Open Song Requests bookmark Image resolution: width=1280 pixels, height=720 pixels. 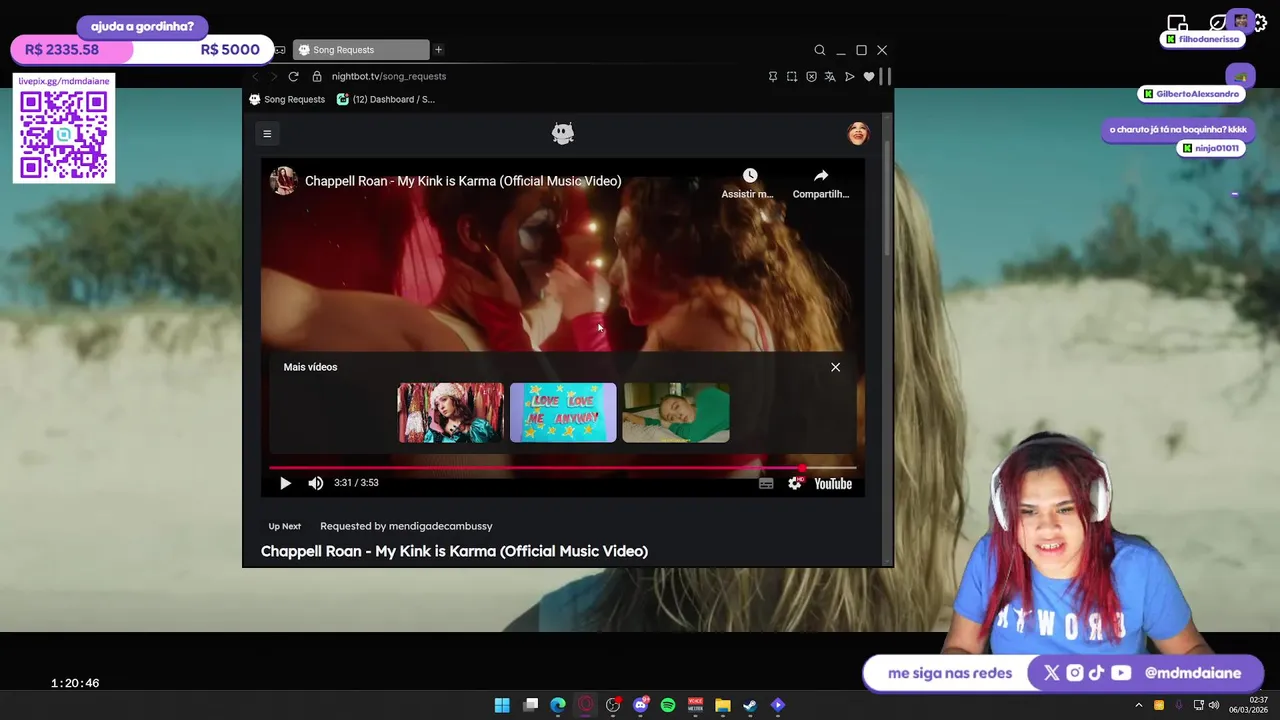coord(287,99)
